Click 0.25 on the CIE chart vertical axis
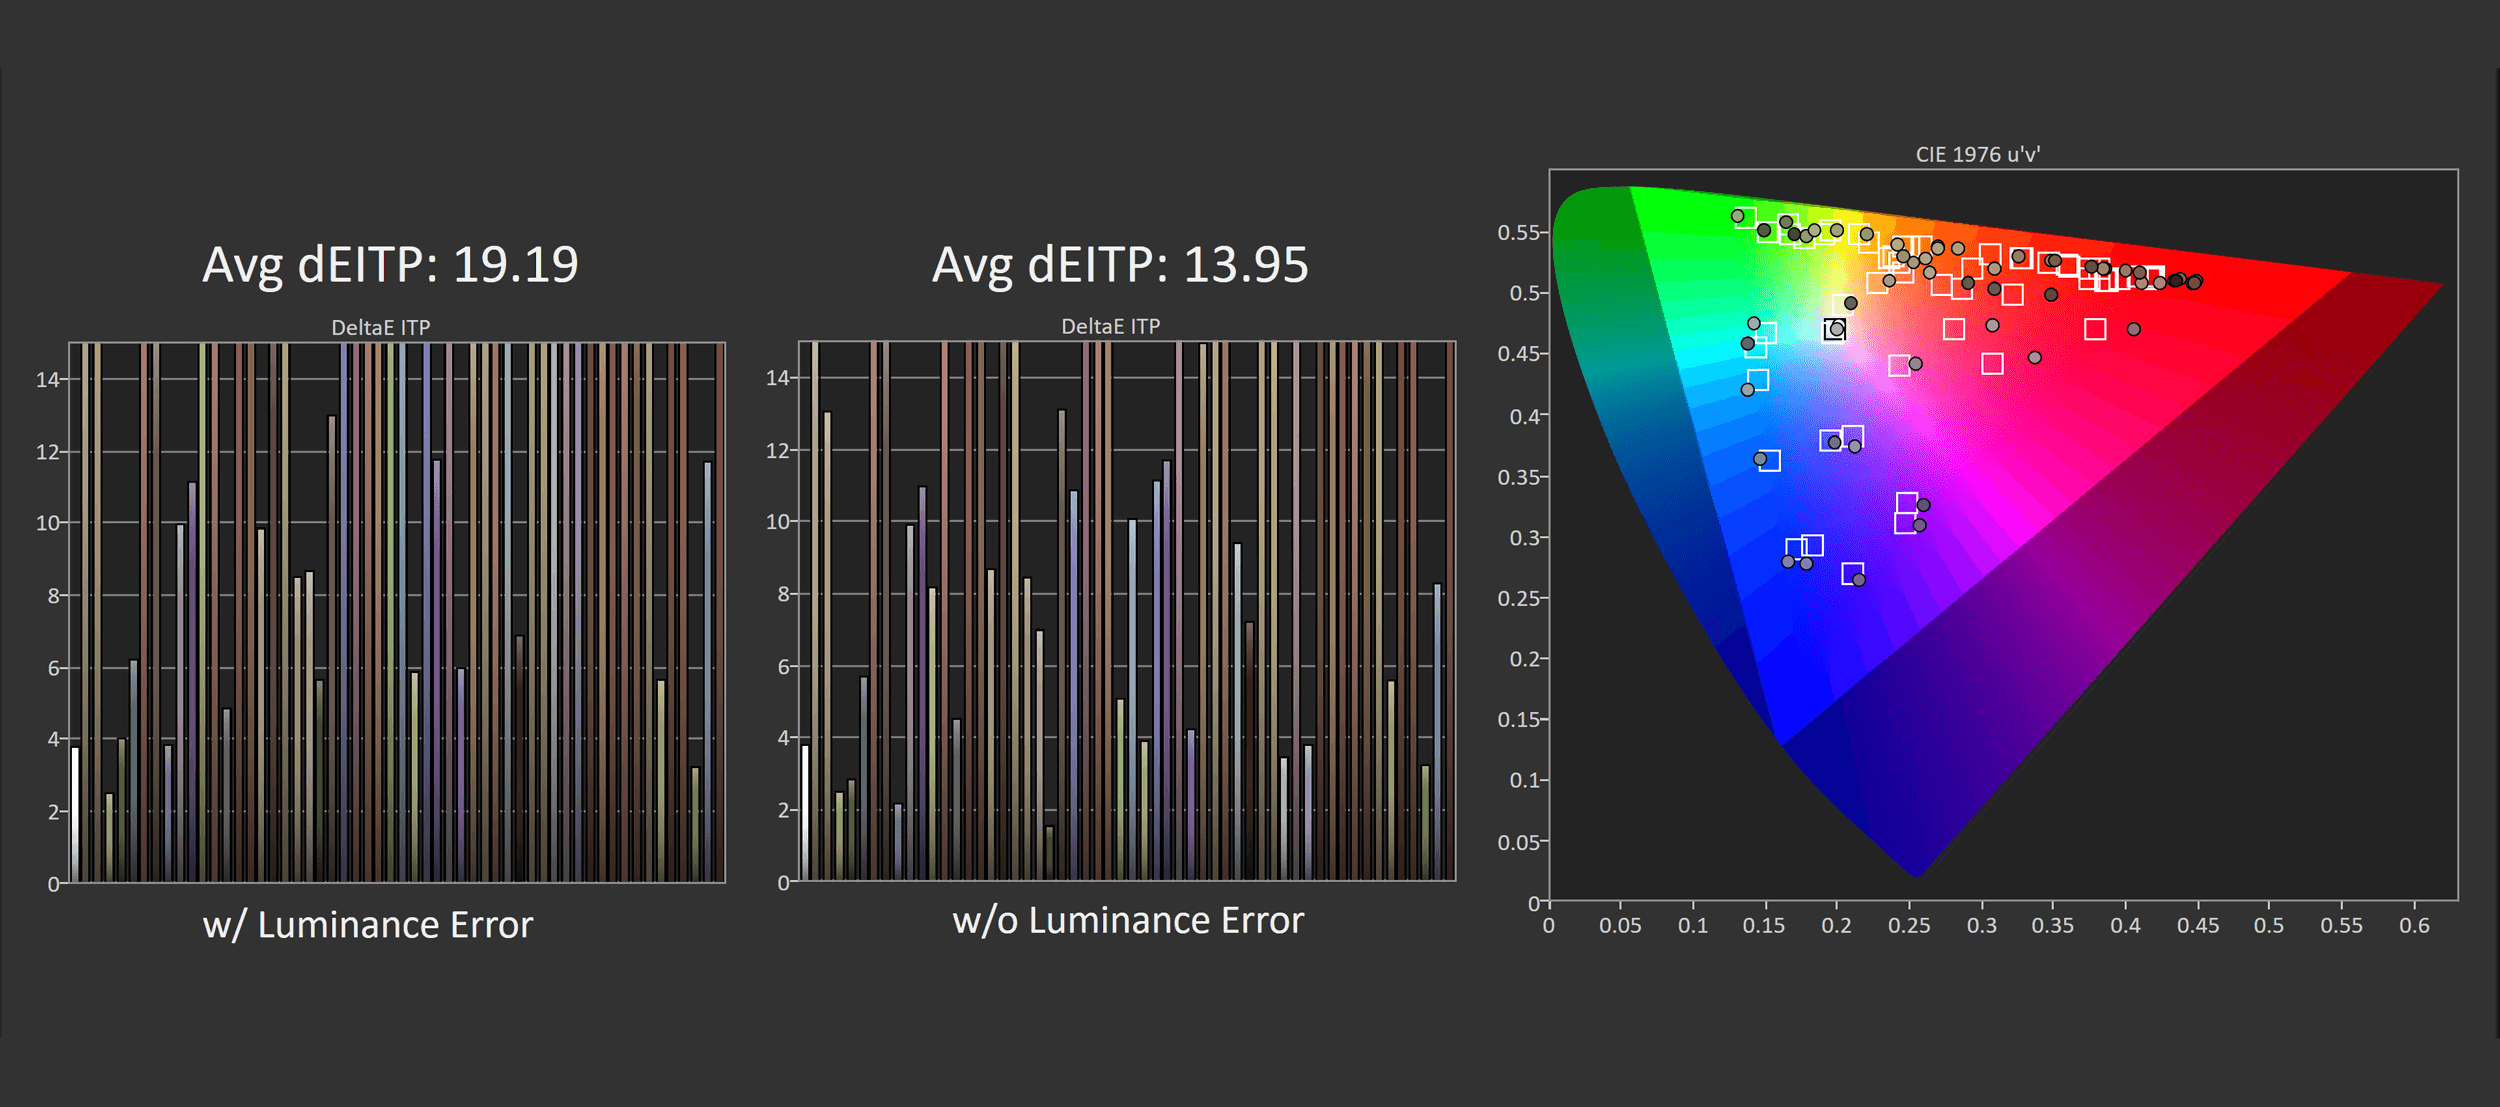 tap(1518, 598)
